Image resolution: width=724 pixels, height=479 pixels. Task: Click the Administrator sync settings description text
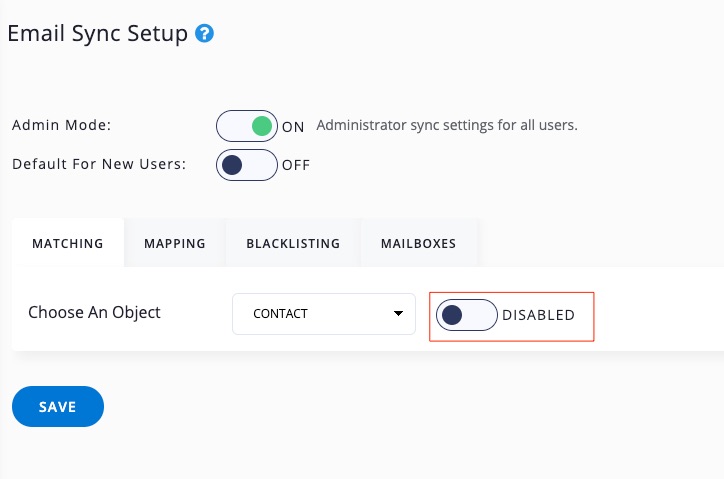point(447,126)
